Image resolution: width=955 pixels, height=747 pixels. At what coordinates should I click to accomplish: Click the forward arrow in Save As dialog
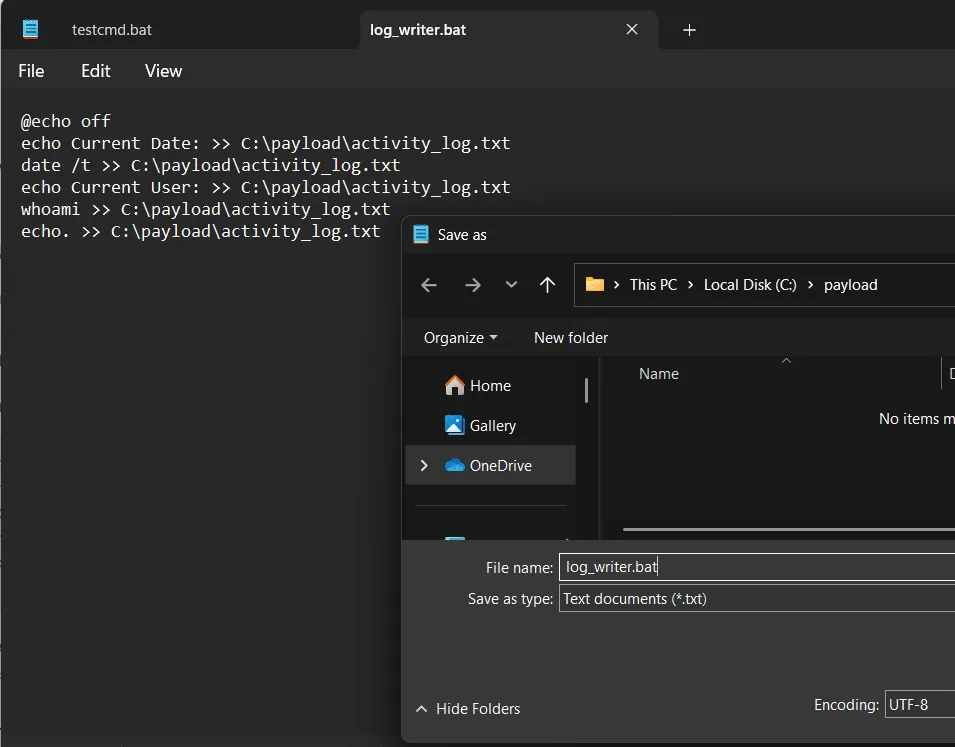click(472, 284)
